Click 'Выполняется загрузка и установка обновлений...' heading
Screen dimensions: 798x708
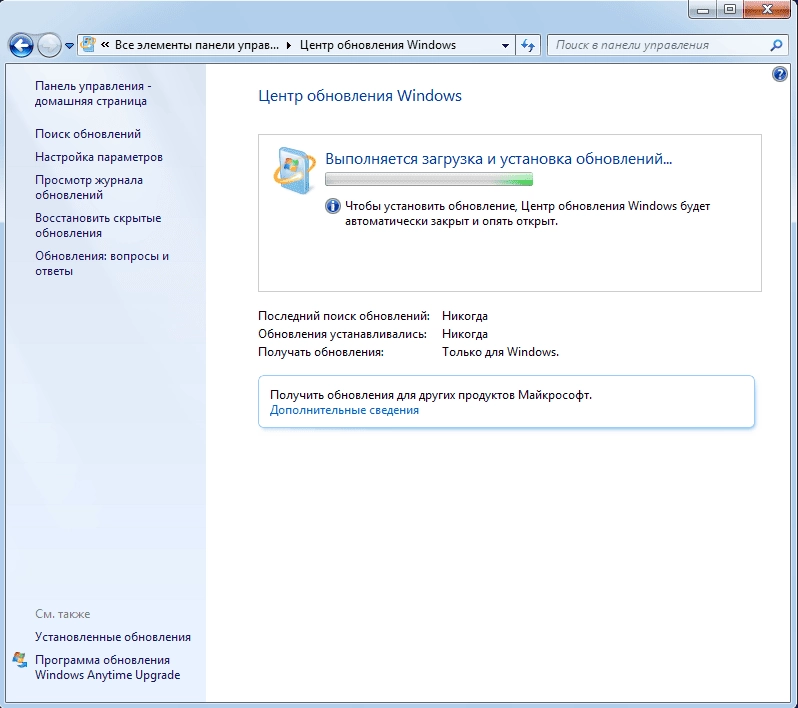pyautogui.click(x=499, y=159)
